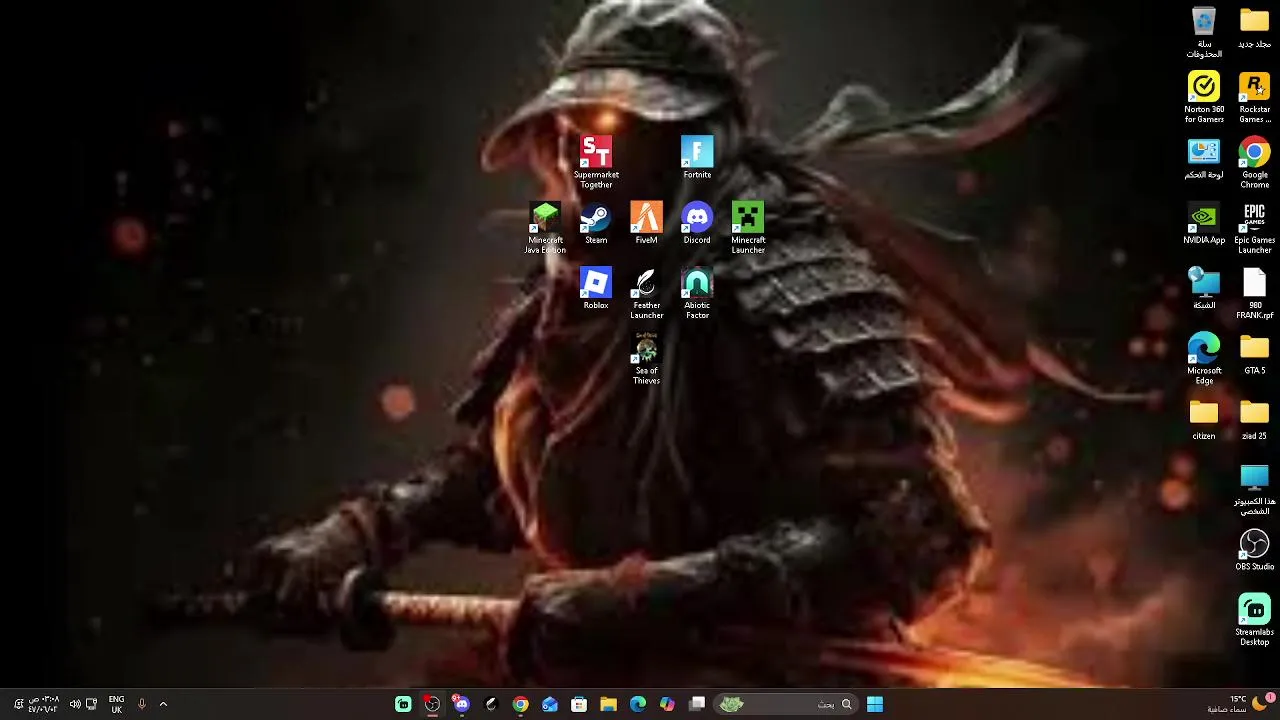
Task: Open the Windows Start menu
Action: click(875, 704)
